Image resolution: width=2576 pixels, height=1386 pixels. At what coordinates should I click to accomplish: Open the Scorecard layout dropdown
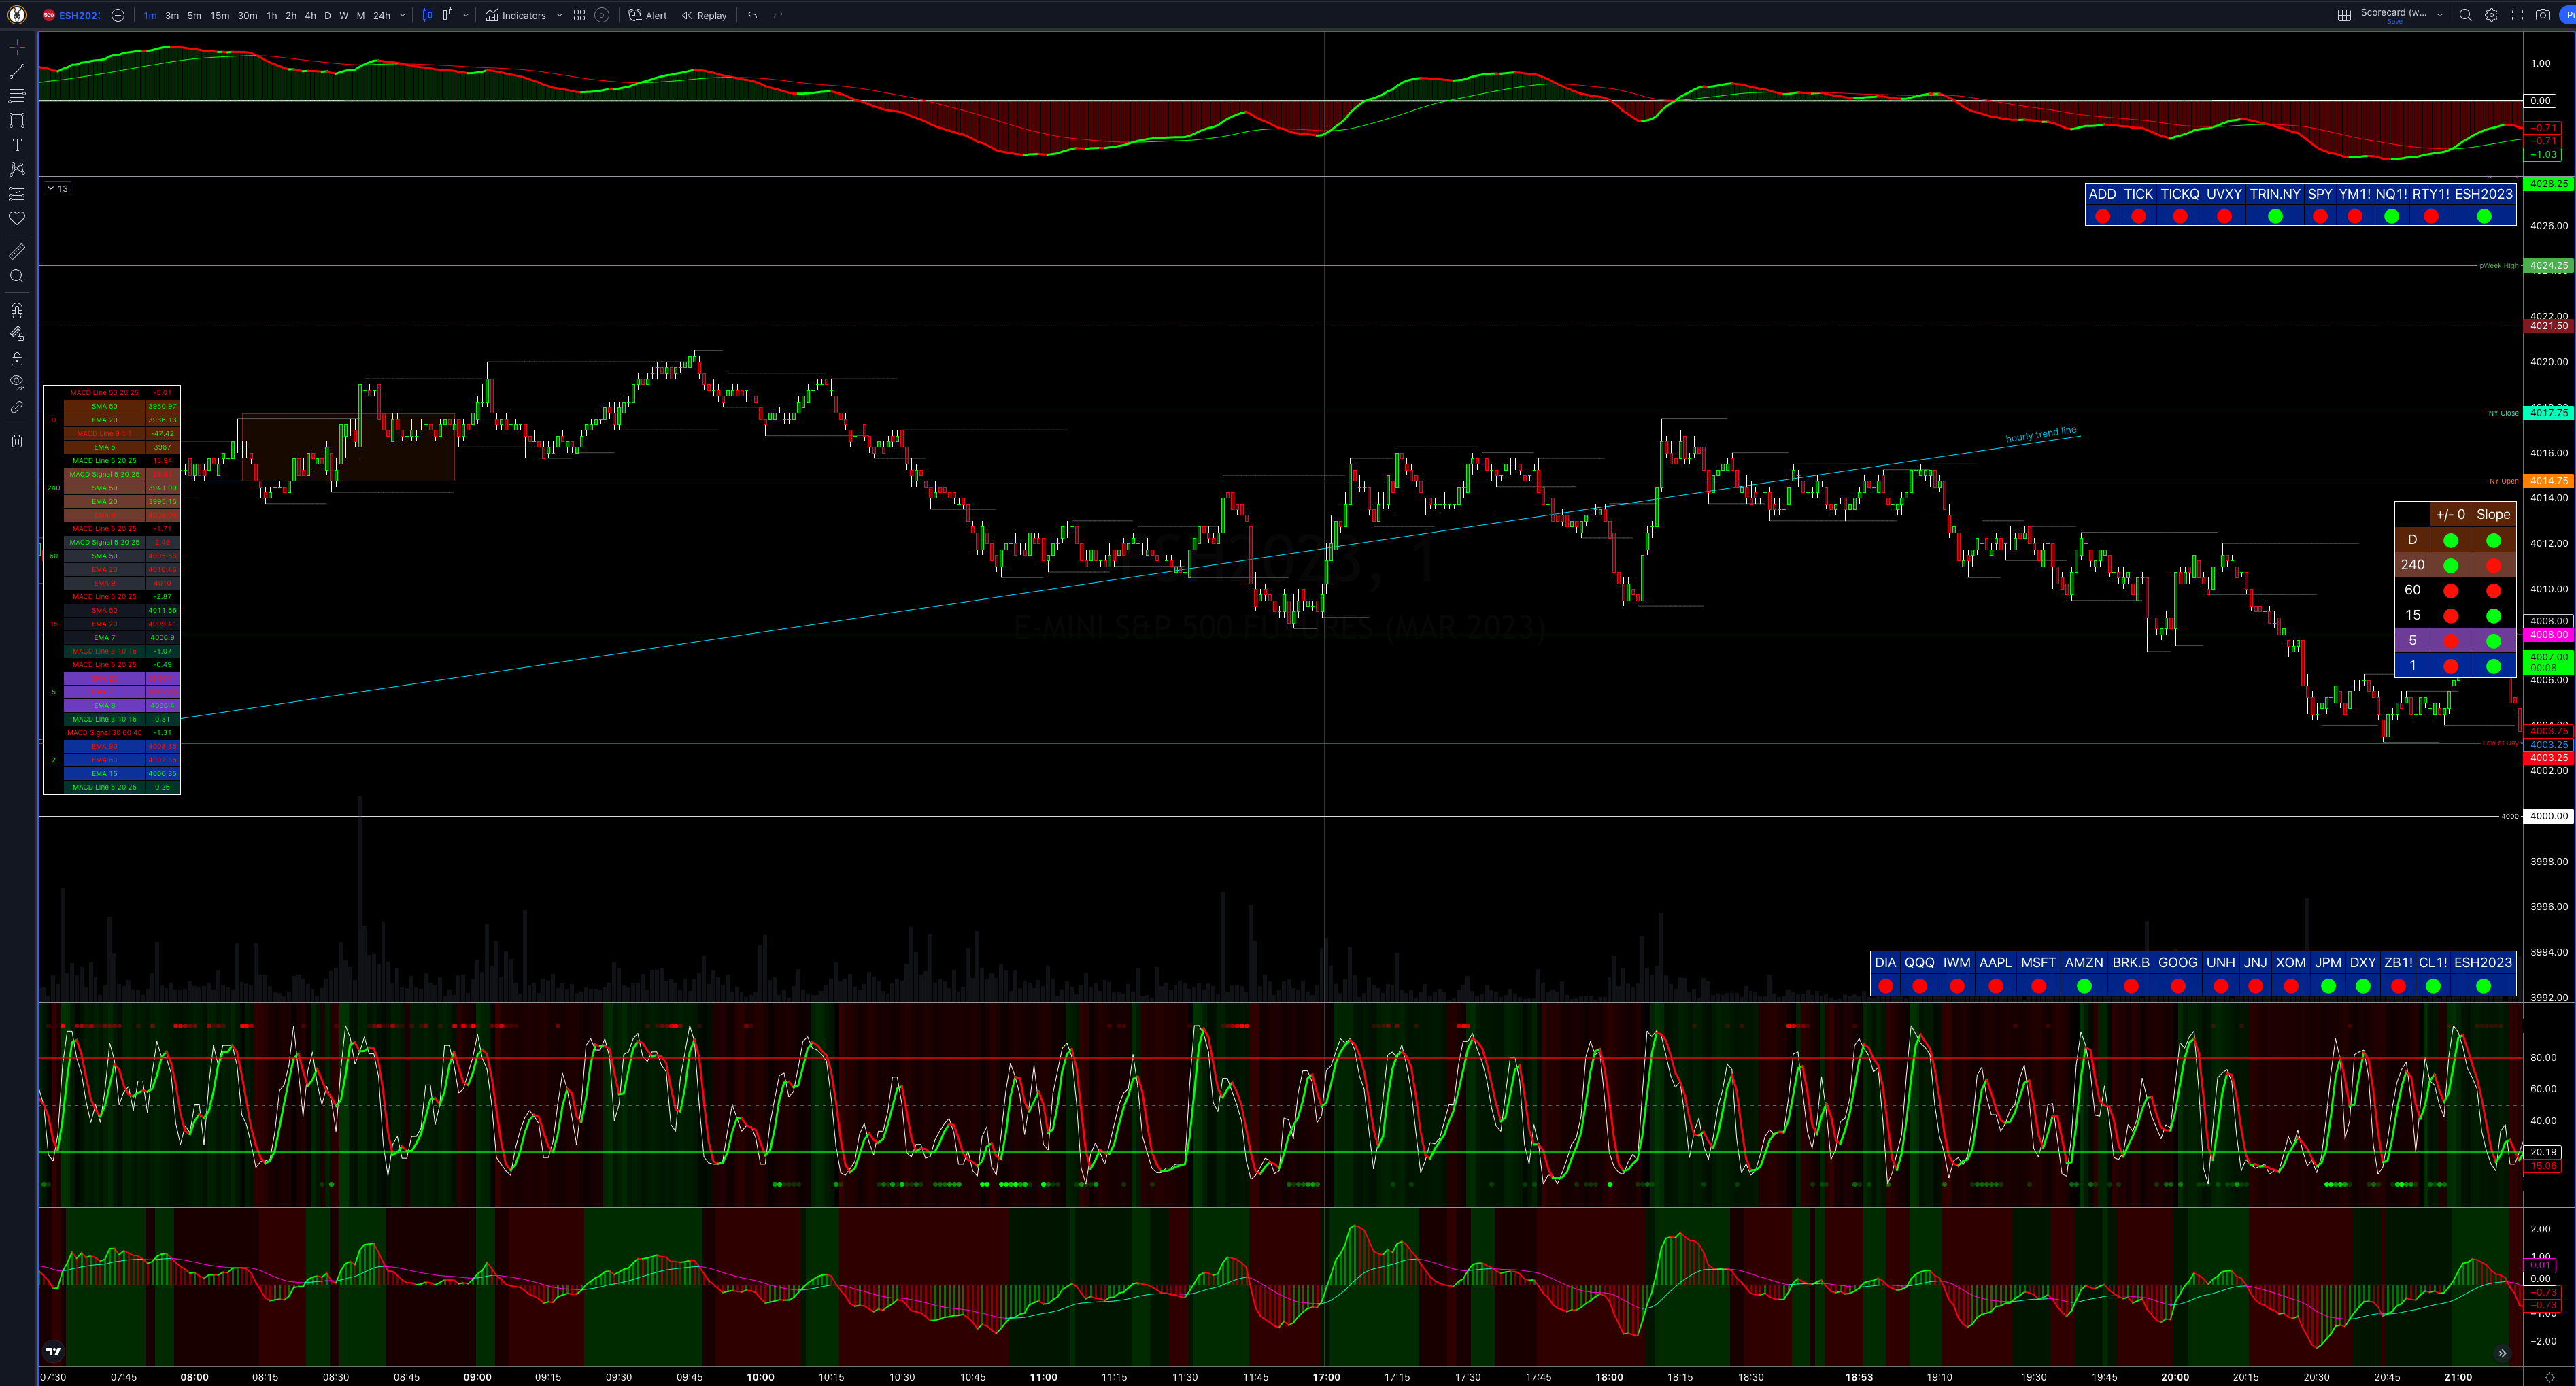(x=2440, y=15)
